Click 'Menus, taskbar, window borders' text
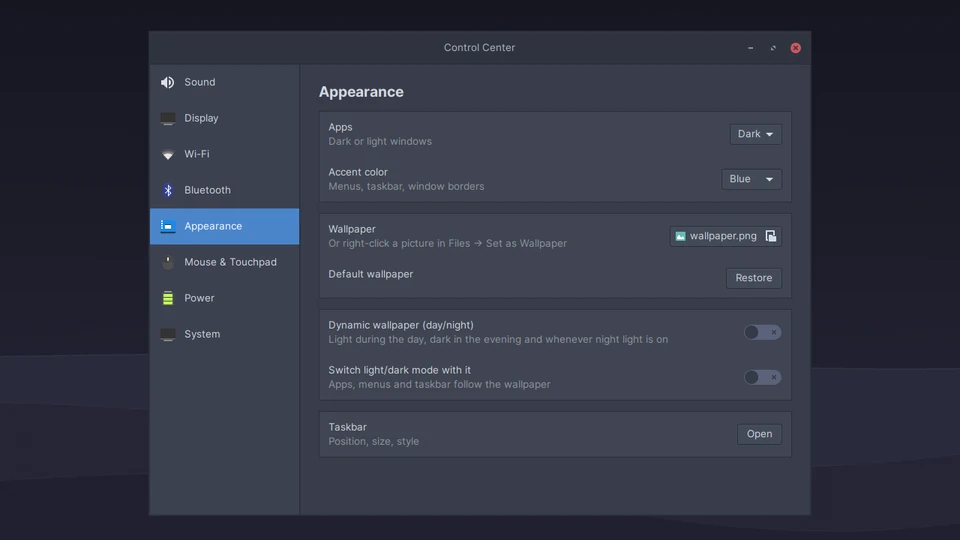This screenshot has height=540, width=960. click(x=406, y=187)
